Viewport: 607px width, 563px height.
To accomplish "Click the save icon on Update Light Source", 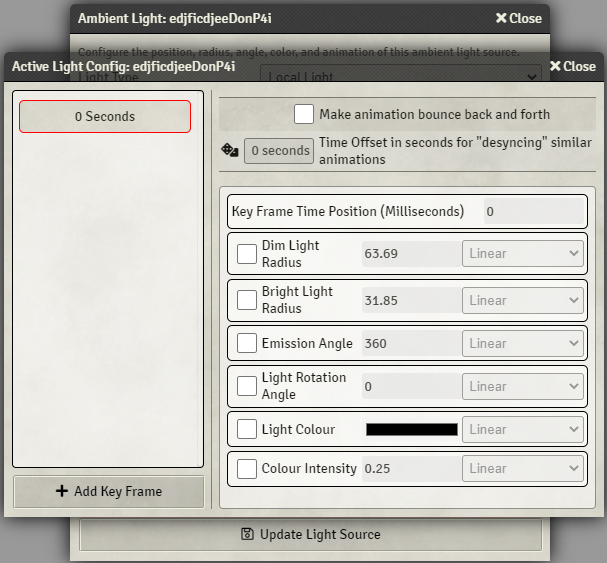I will click(x=247, y=534).
